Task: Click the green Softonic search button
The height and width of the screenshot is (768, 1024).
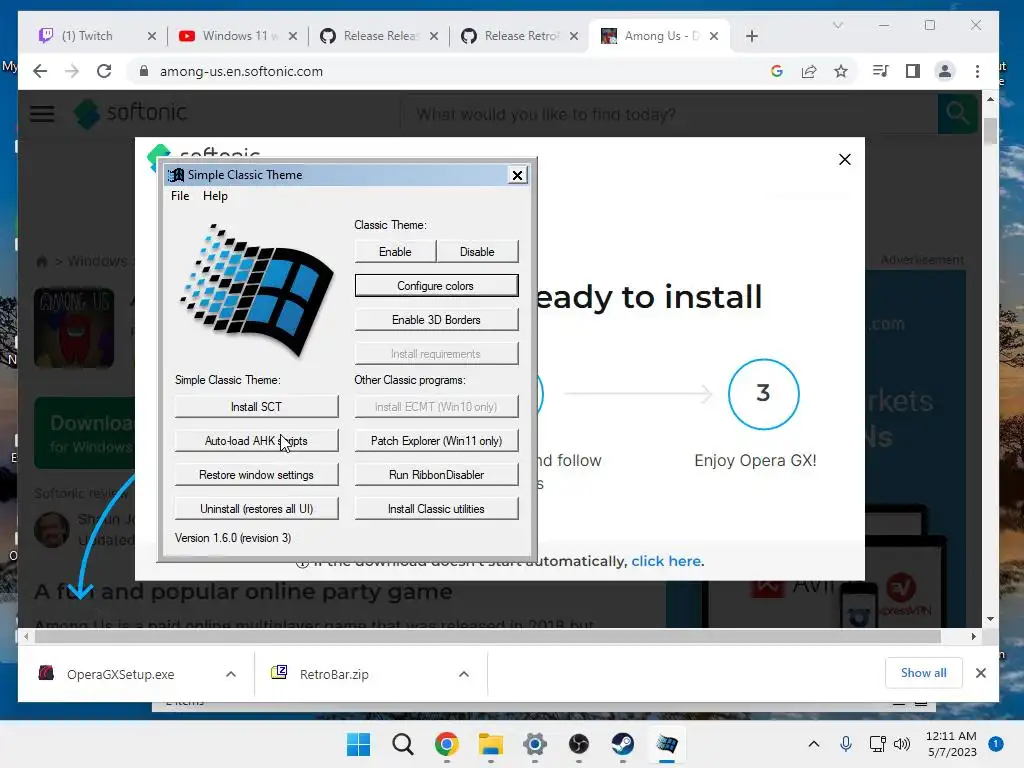Action: pos(957,114)
